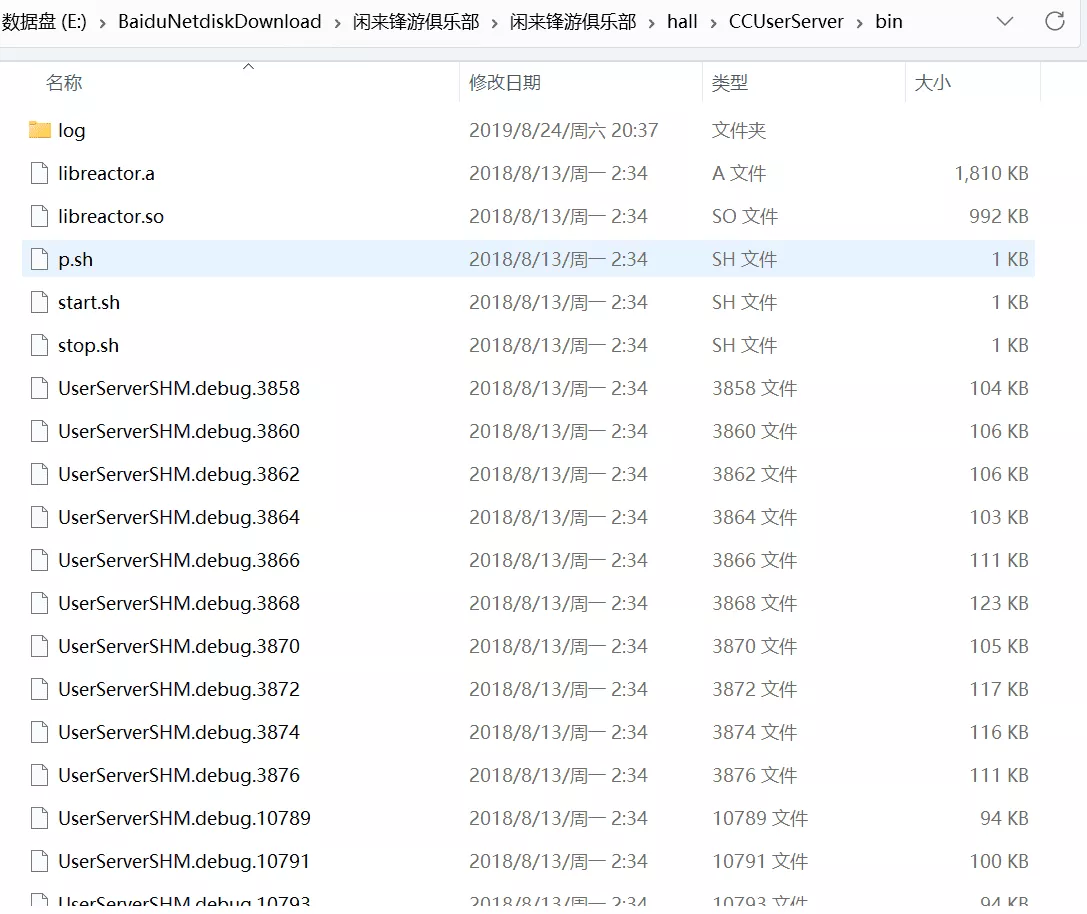This screenshot has width=1087, height=914.
Task: Click the sort arrow above the 名称 column
Action: pyautogui.click(x=248, y=66)
